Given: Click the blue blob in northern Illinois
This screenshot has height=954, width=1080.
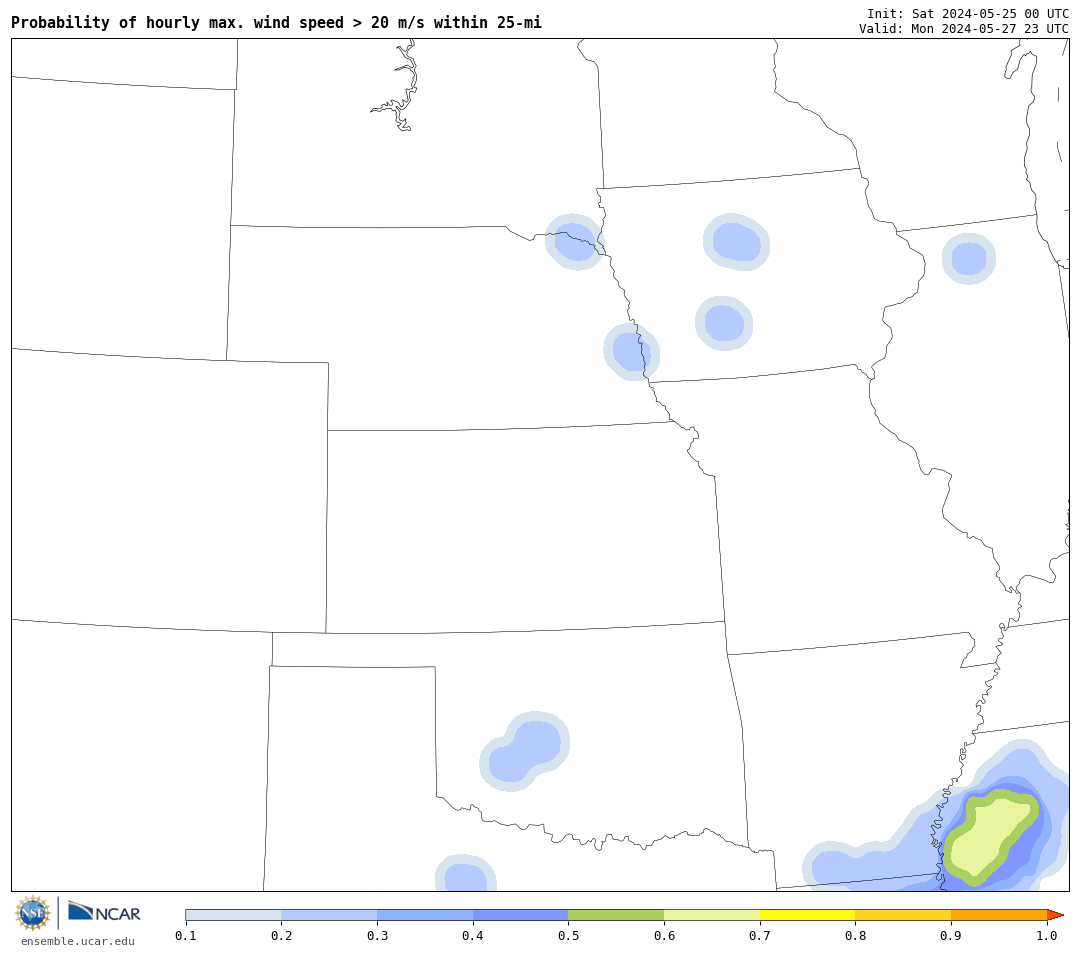Looking at the screenshot, I should (x=968, y=258).
